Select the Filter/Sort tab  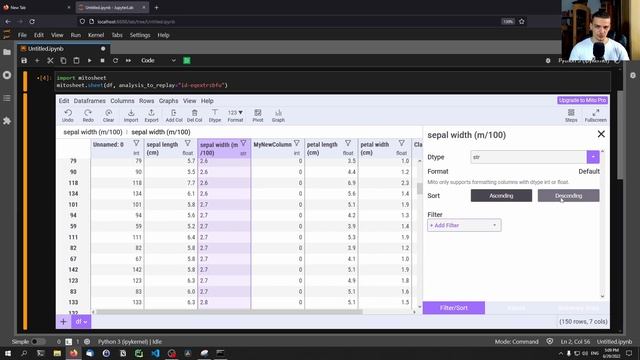point(454,308)
